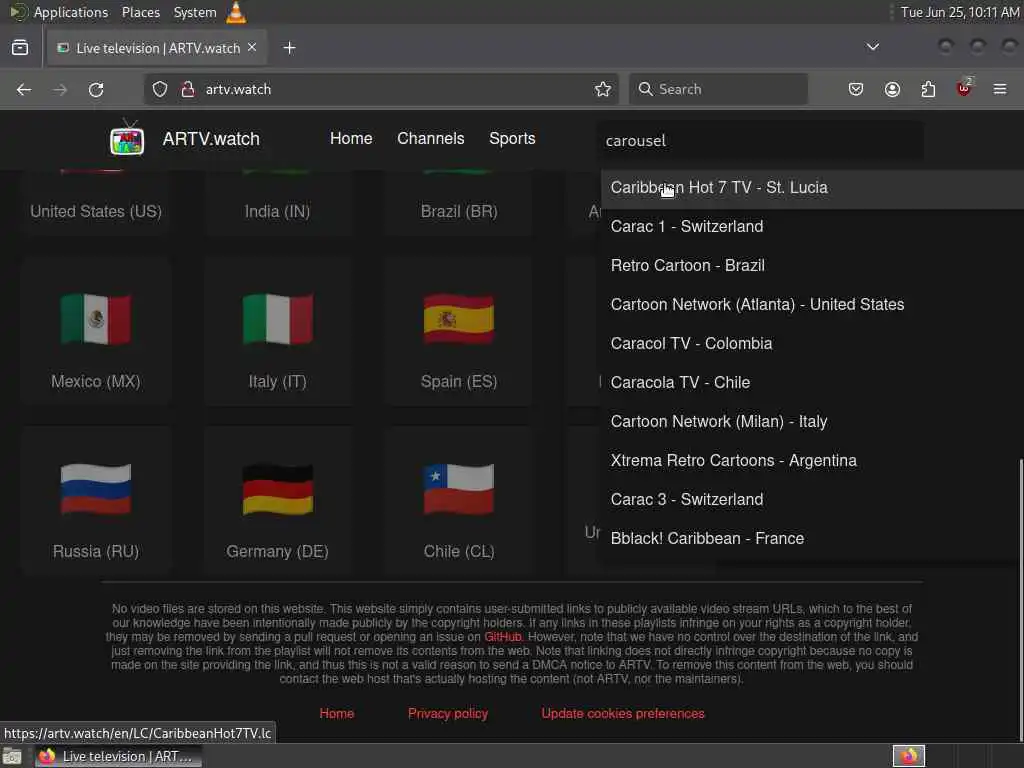Select Caracol TV - Colombia result
This screenshot has width=1024, height=768.
coord(812,344)
